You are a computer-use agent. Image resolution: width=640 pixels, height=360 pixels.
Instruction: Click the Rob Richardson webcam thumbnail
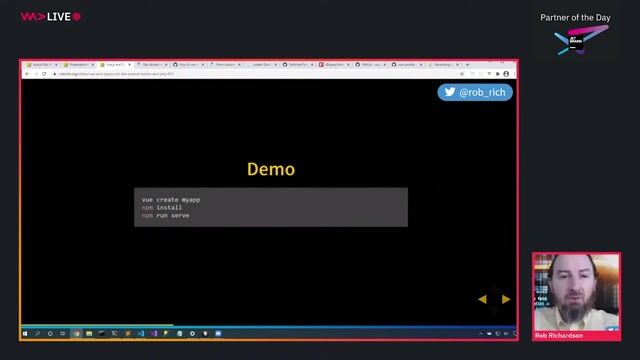576,292
